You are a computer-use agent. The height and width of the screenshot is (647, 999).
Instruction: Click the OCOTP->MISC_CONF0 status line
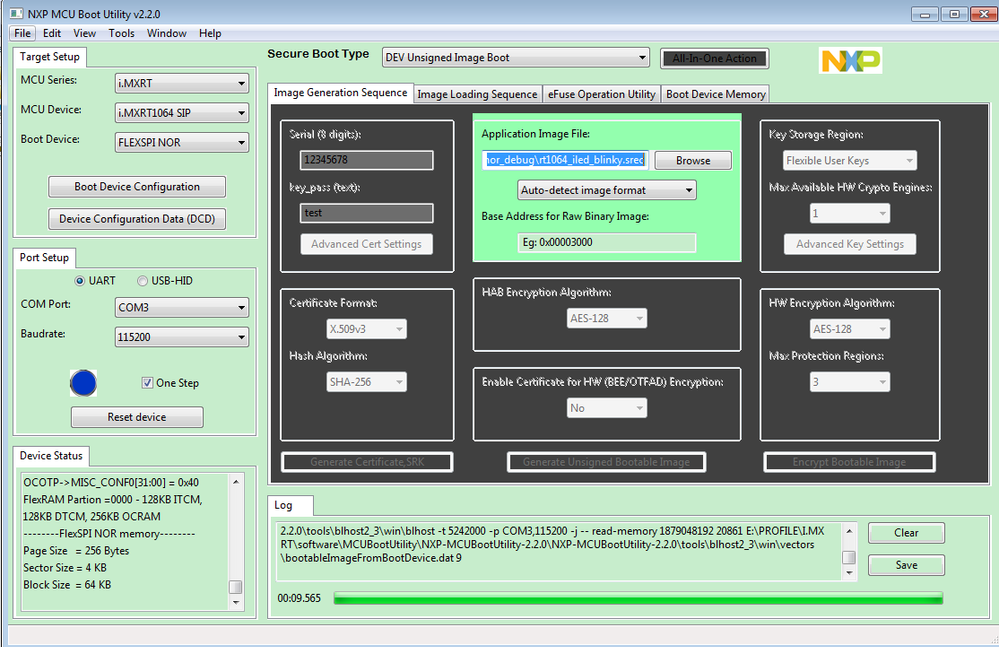pyautogui.click(x=111, y=483)
